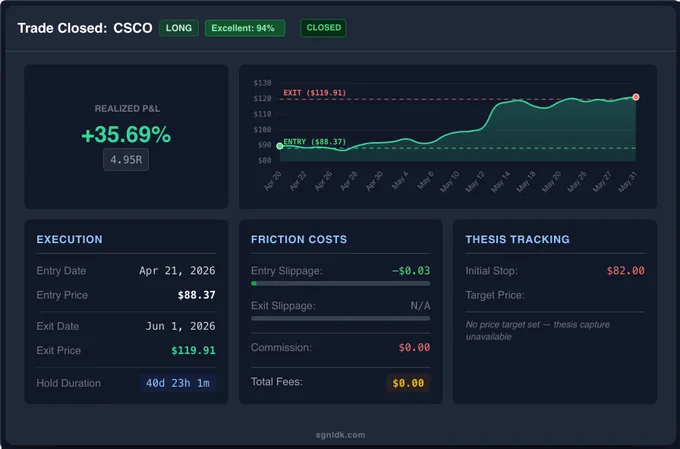This screenshot has width=680, height=449.
Task: Click the Total Fees $0.00 badge
Action: pyautogui.click(x=408, y=383)
